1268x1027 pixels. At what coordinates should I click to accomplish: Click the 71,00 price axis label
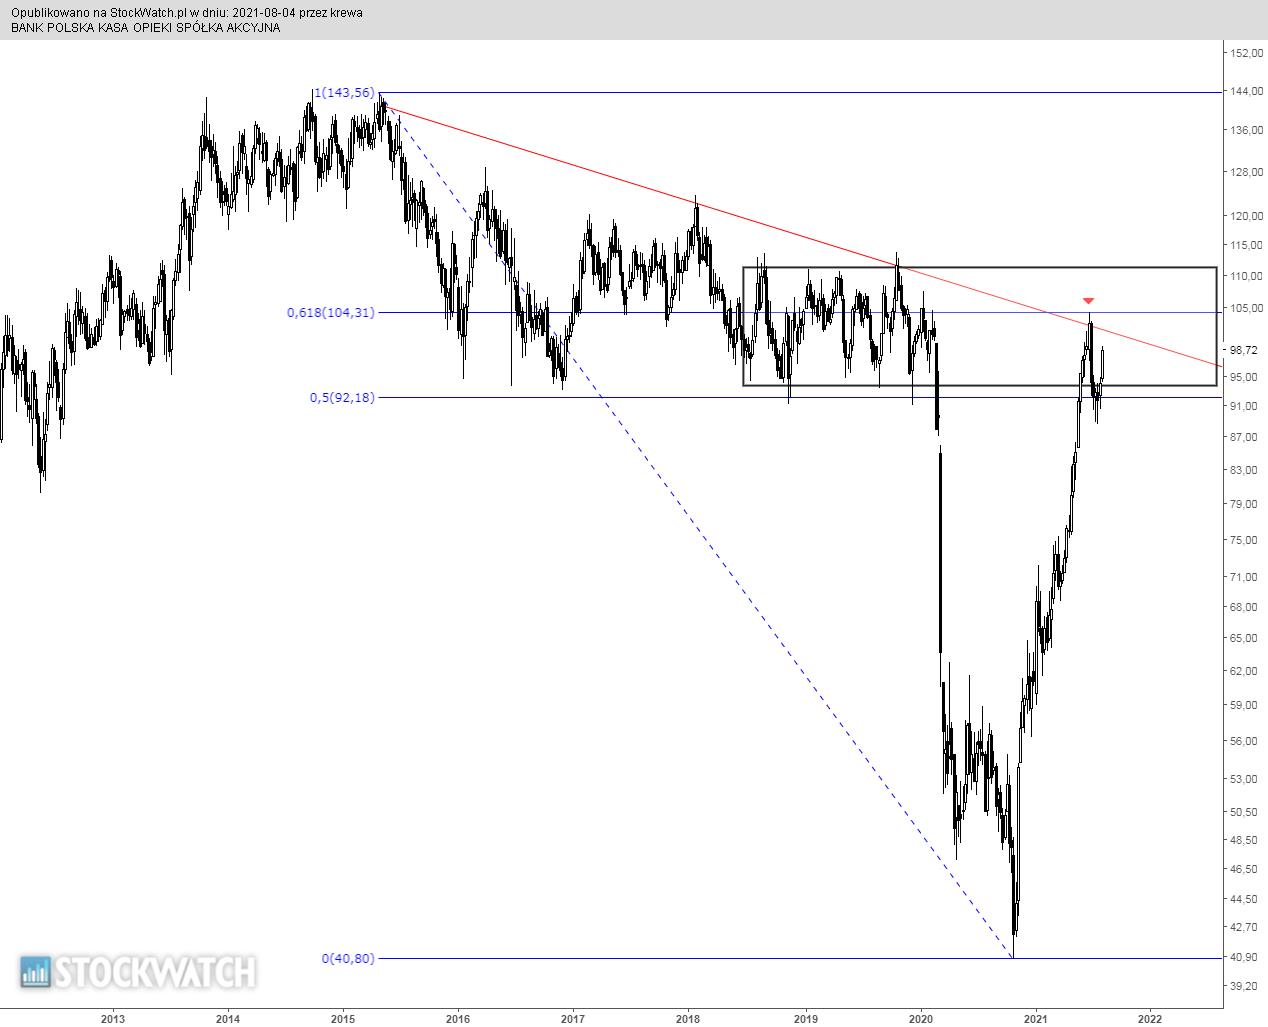click(x=1245, y=577)
